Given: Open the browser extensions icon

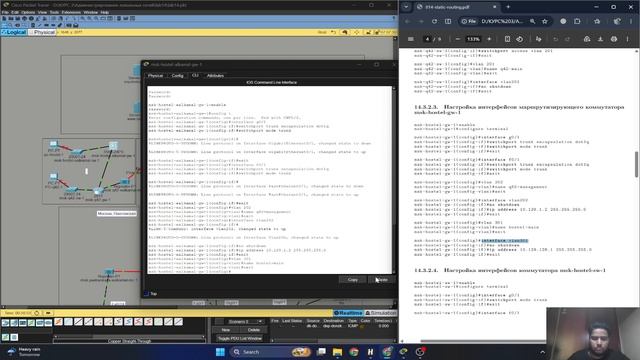Looking at the screenshot, I should click(577, 21).
